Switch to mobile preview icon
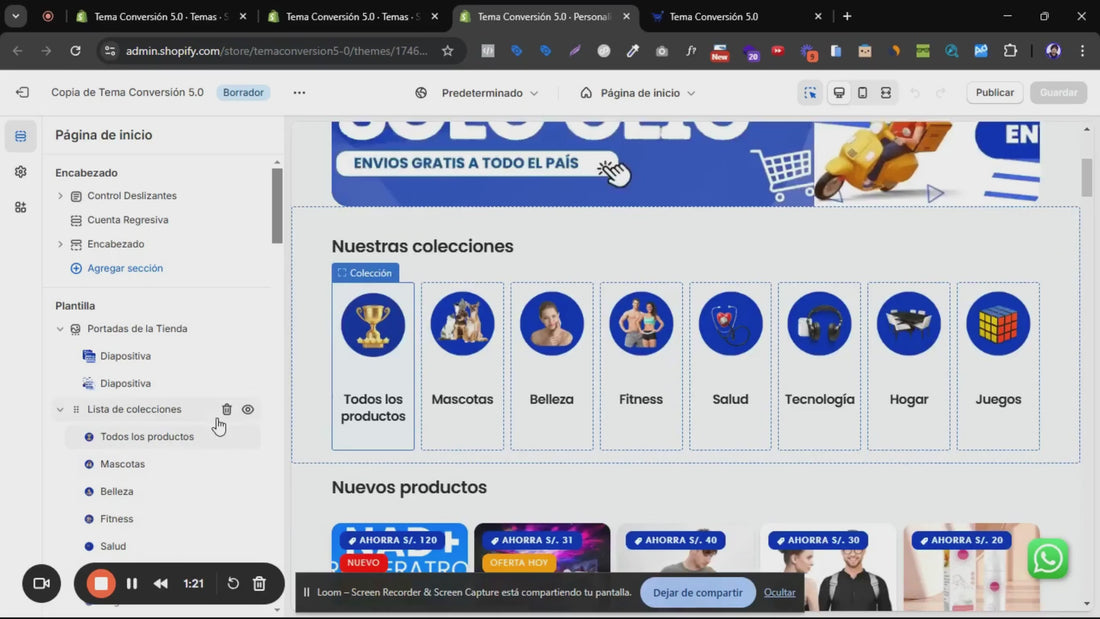 862,93
